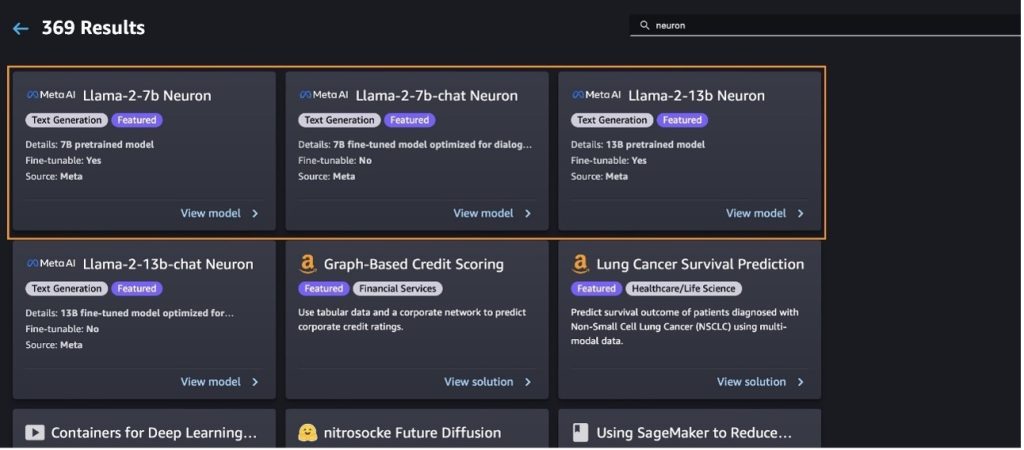Select Financial Services tag
The width and height of the screenshot is (1024, 450).
[398, 289]
